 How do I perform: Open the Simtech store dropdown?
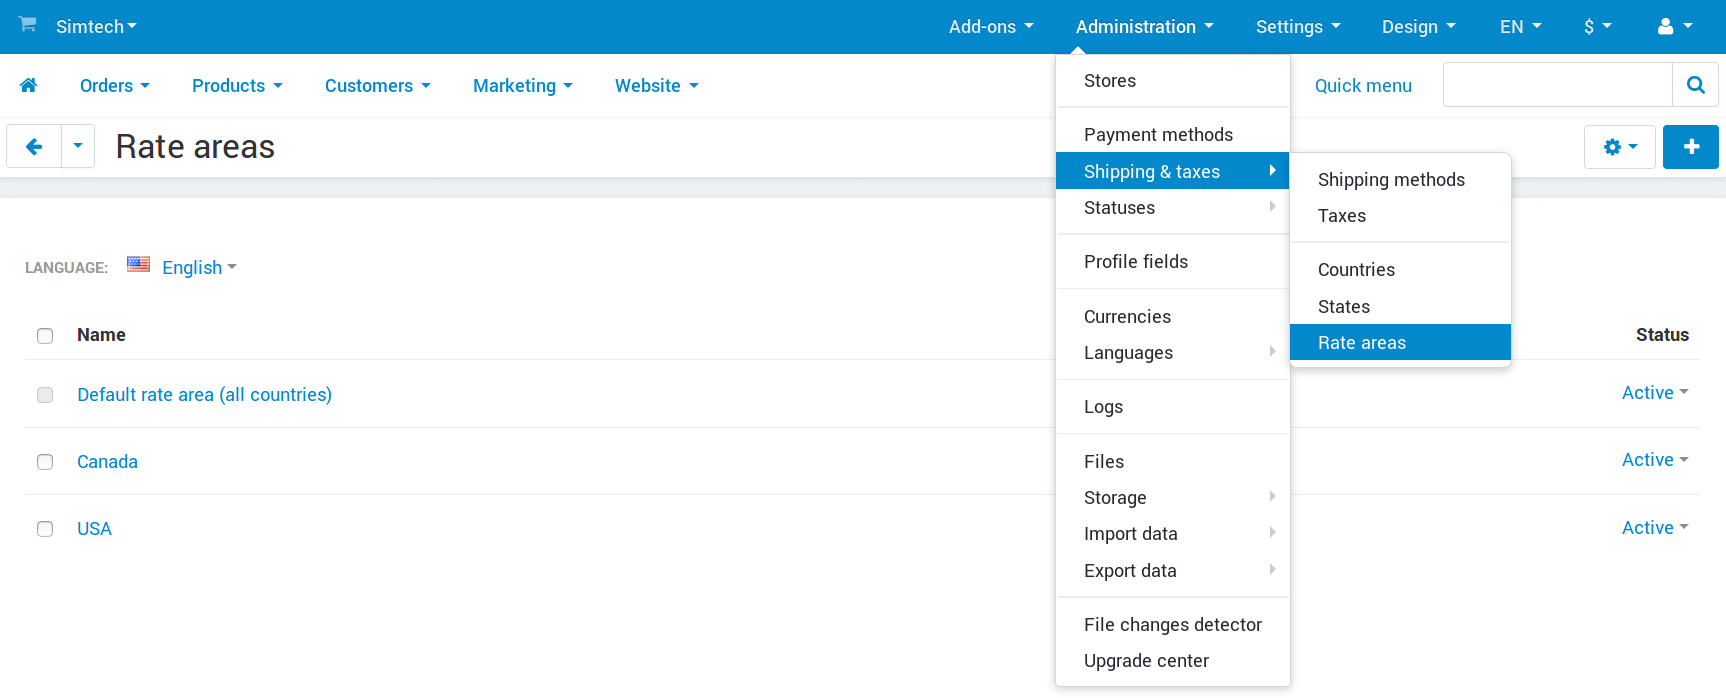point(96,27)
